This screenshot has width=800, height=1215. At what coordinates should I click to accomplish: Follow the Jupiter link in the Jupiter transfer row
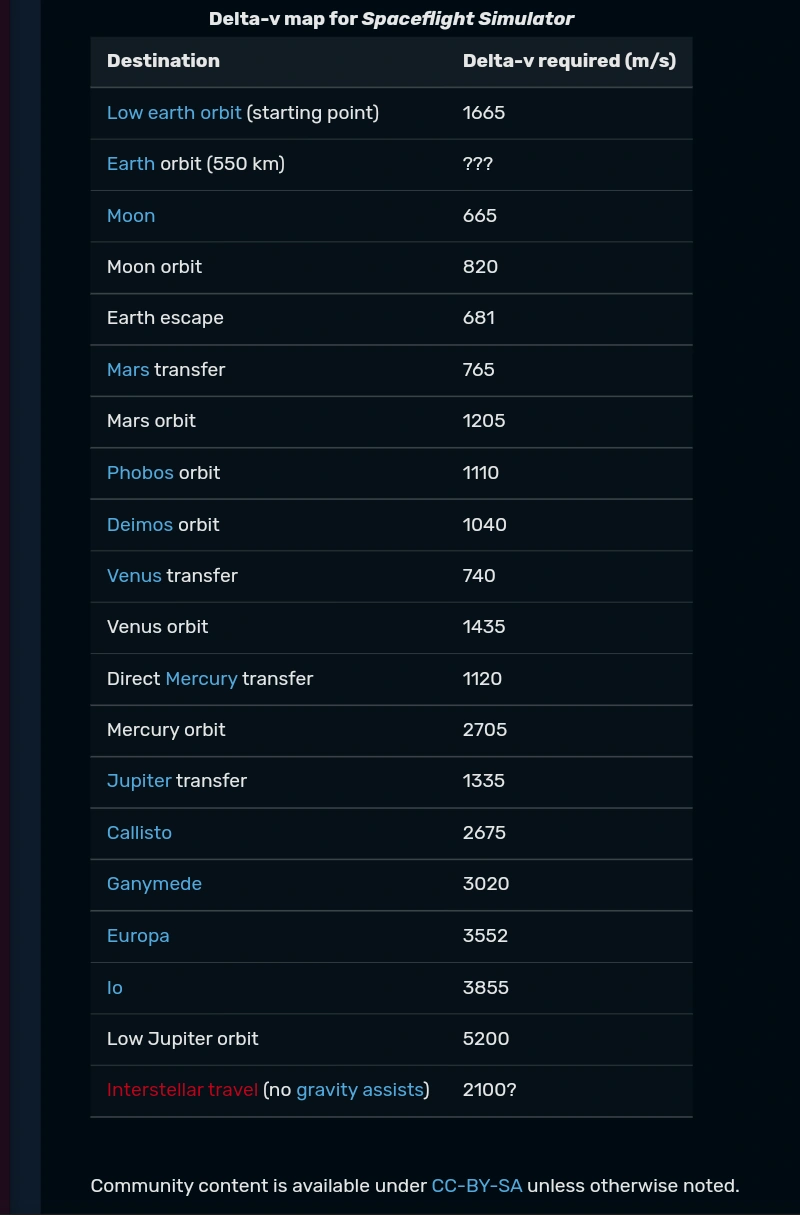[x=139, y=781]
